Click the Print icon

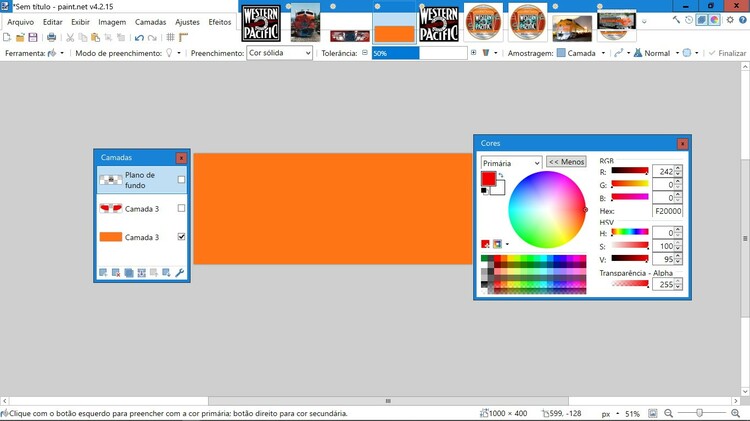point(52,37)
